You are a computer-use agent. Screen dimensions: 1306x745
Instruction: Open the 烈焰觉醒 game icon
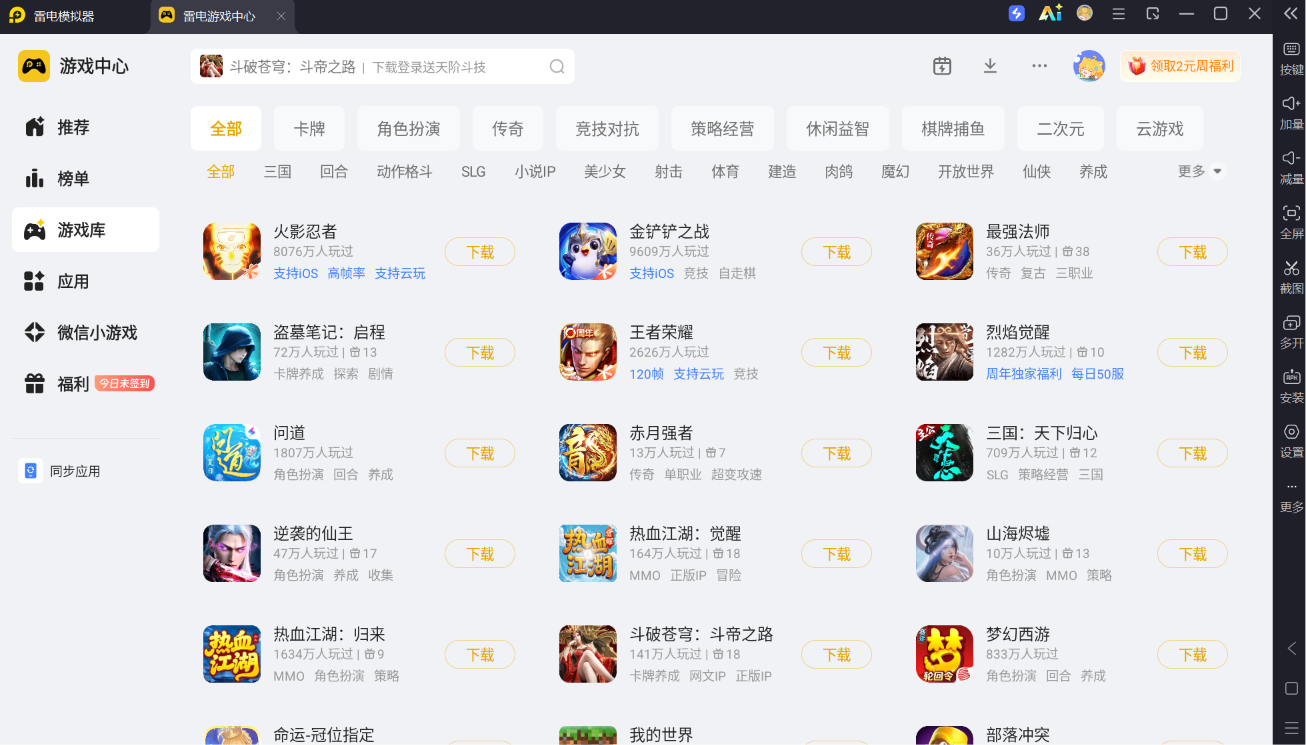945,352
